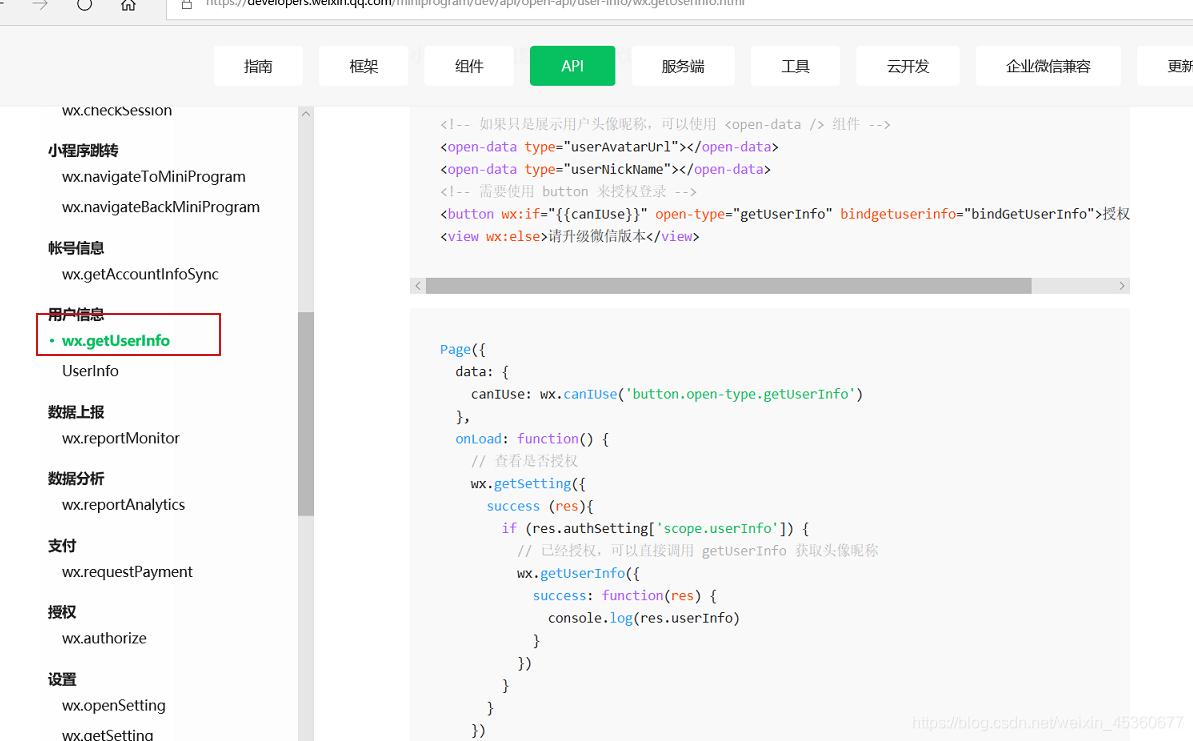
Task: Open wx.getAccountInfoSync sidebar link
Action: pos(140,274)
